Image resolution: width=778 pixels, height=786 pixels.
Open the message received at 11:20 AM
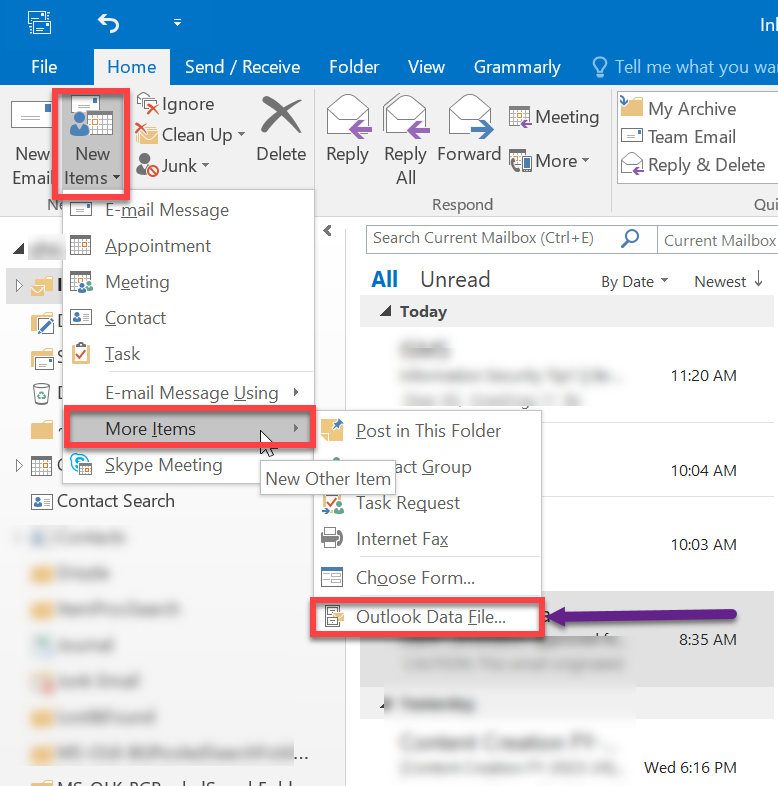[x=566, y=375]
